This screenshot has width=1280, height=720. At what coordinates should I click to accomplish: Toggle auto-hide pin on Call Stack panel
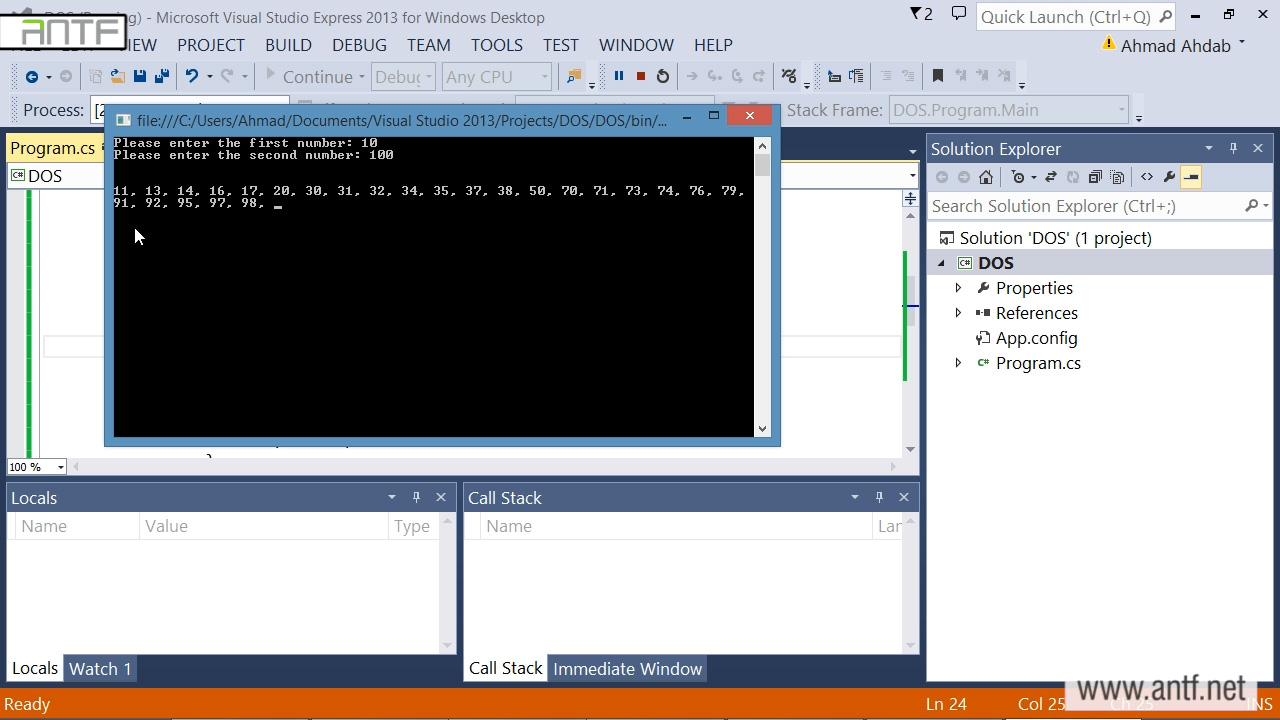(x=879, y=497)
